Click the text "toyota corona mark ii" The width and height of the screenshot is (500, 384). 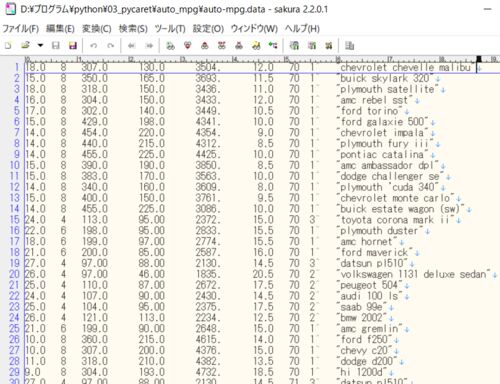click(395, 220)
